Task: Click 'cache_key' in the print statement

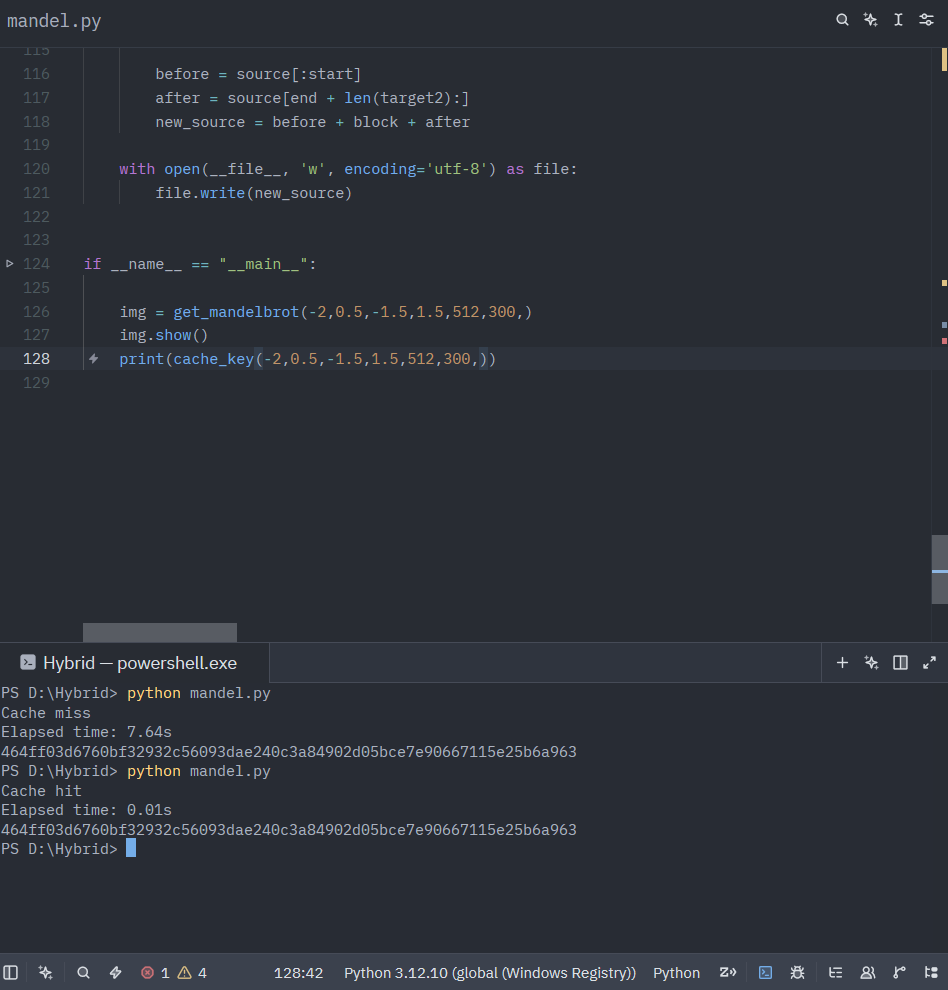Action: [213, 359]
